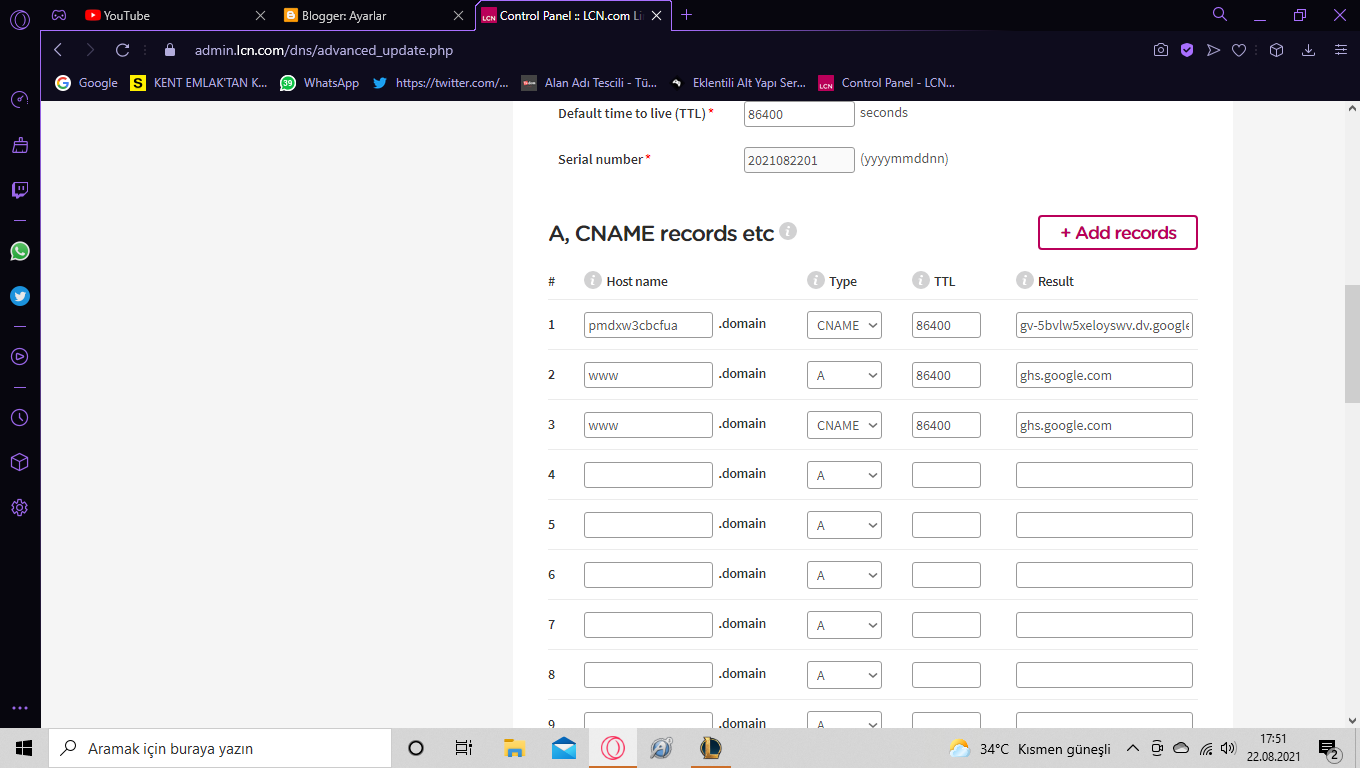The image size is (1360, 768).
Task: Open Windows Start menu
Action: coord(24,748)
